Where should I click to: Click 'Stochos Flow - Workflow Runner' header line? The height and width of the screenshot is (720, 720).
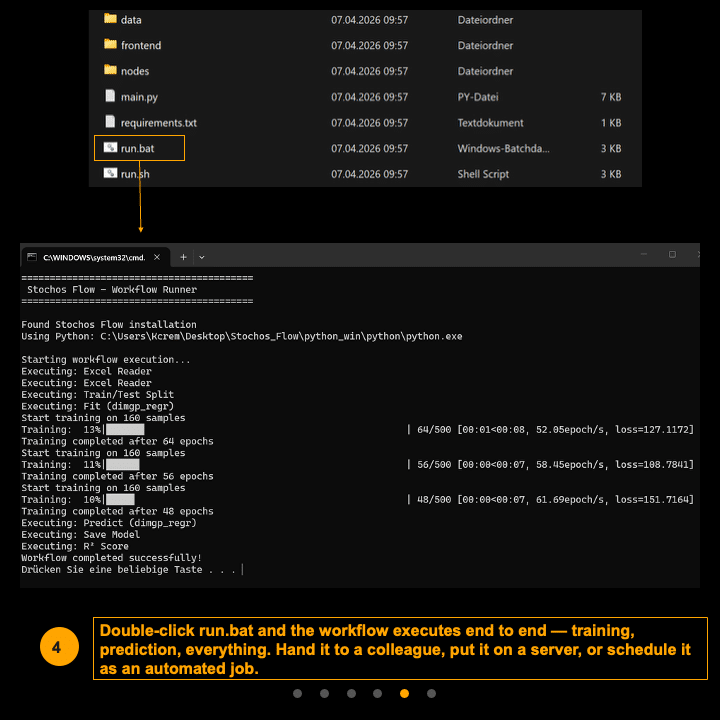coord(112,289)
